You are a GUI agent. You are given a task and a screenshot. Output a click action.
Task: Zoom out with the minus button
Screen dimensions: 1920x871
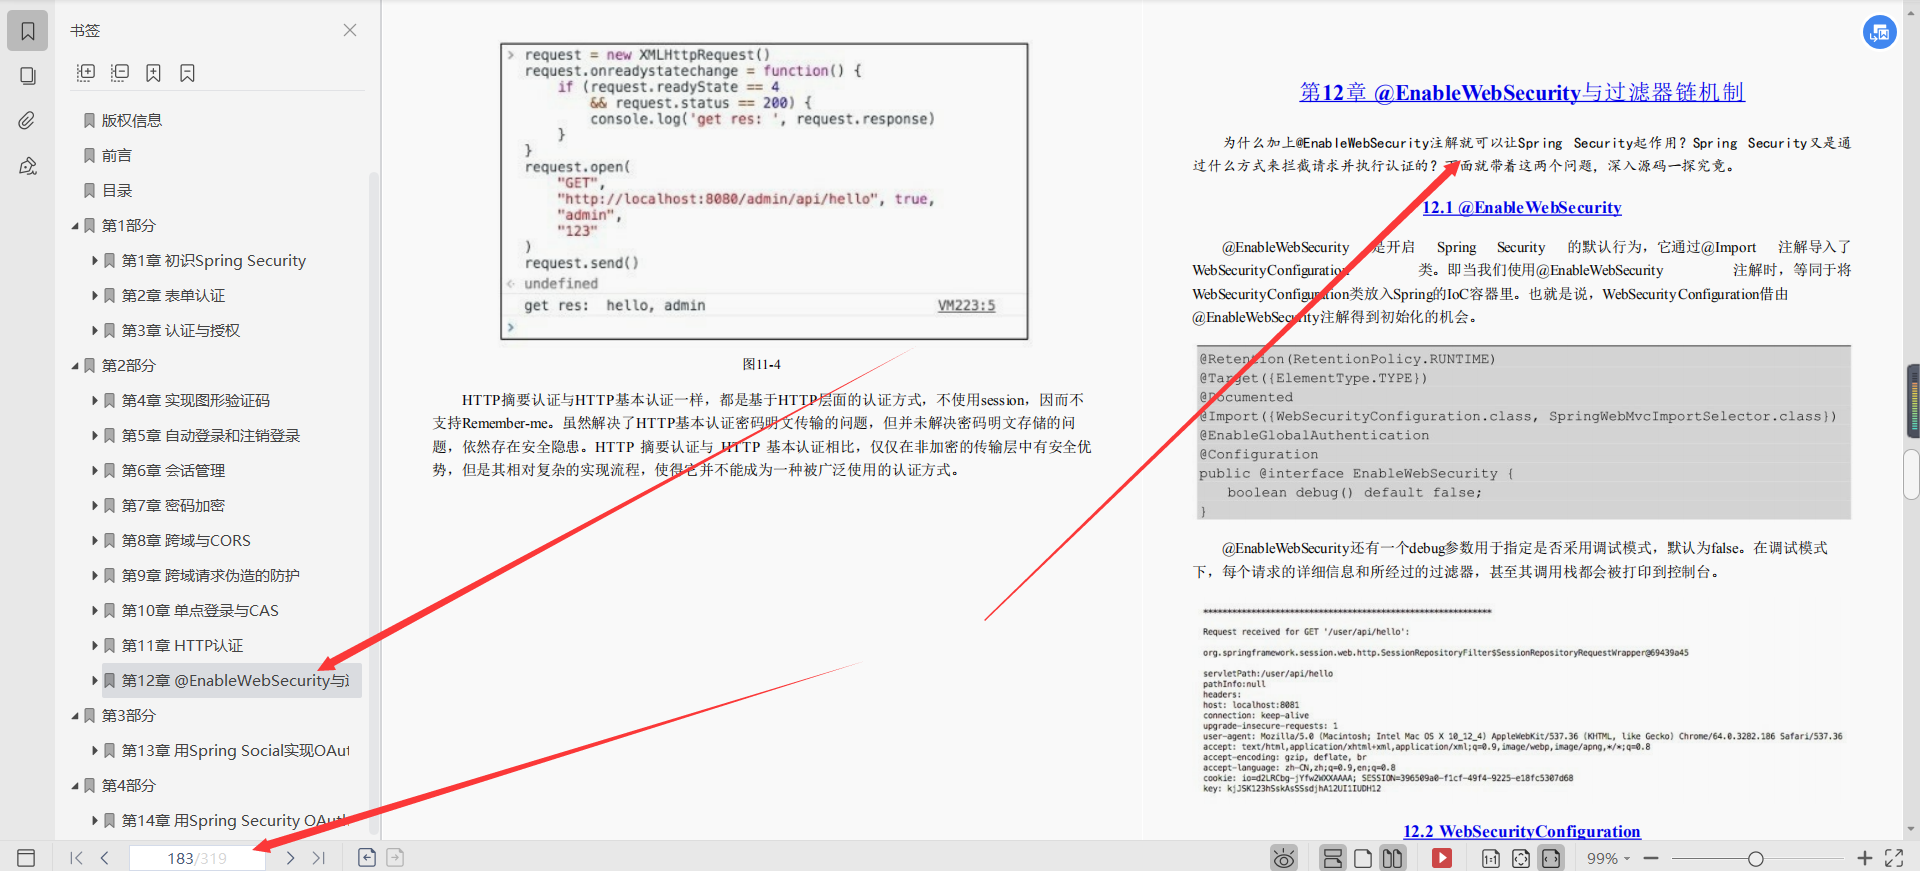click(1651, 858)
